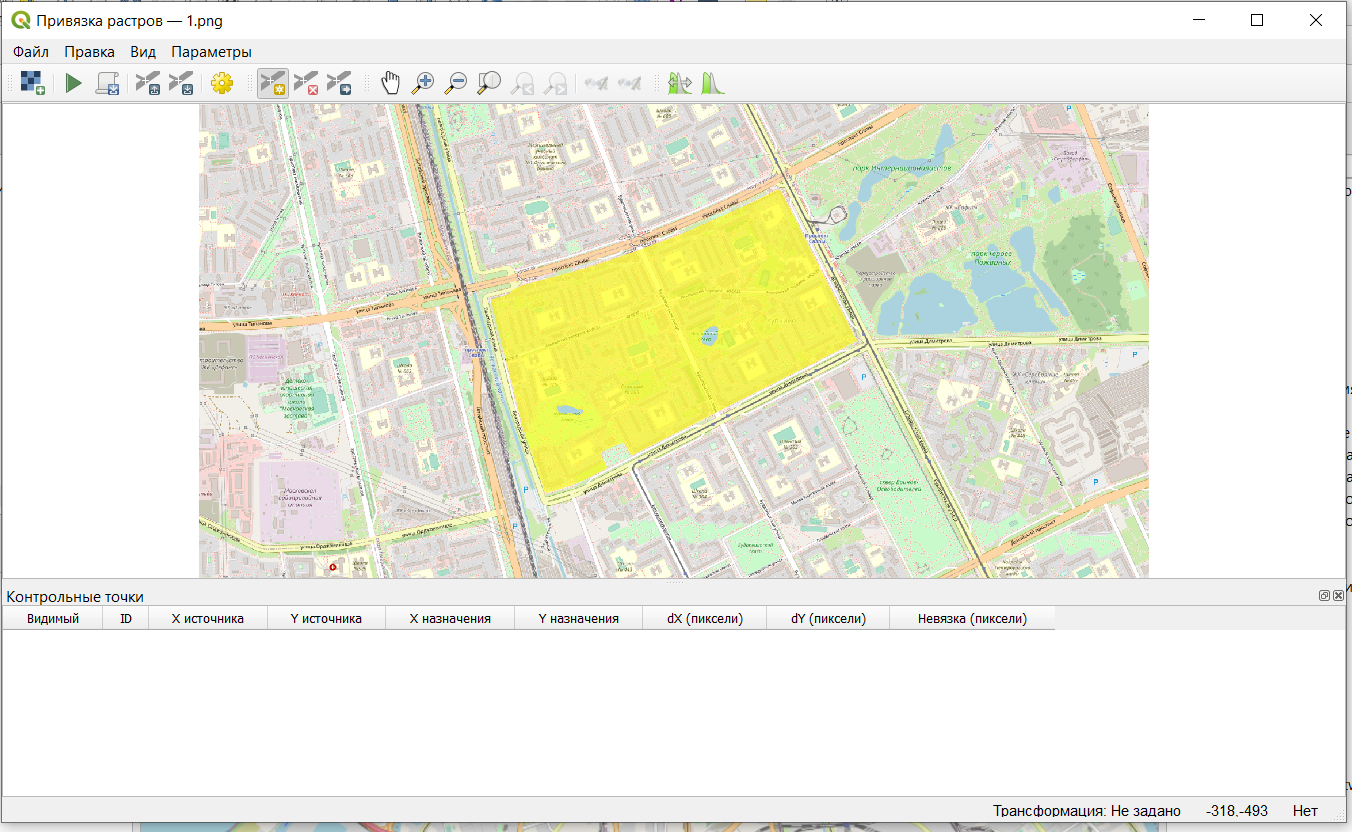Start georeferencing with the green play button
Screen dimensions: 1352x832
coord(73,83)
